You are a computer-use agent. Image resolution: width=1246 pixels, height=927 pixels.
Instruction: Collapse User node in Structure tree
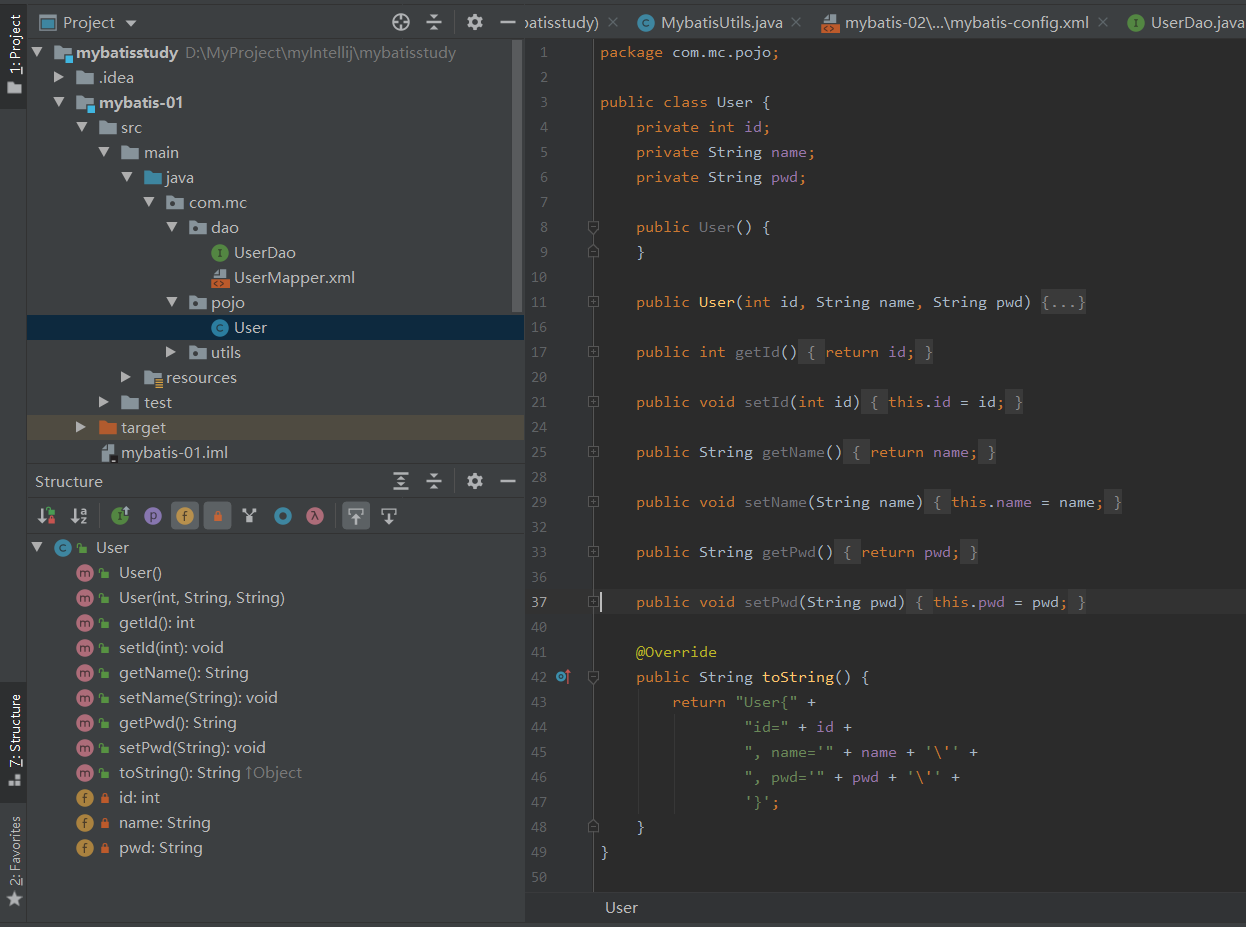coord(38,547)
